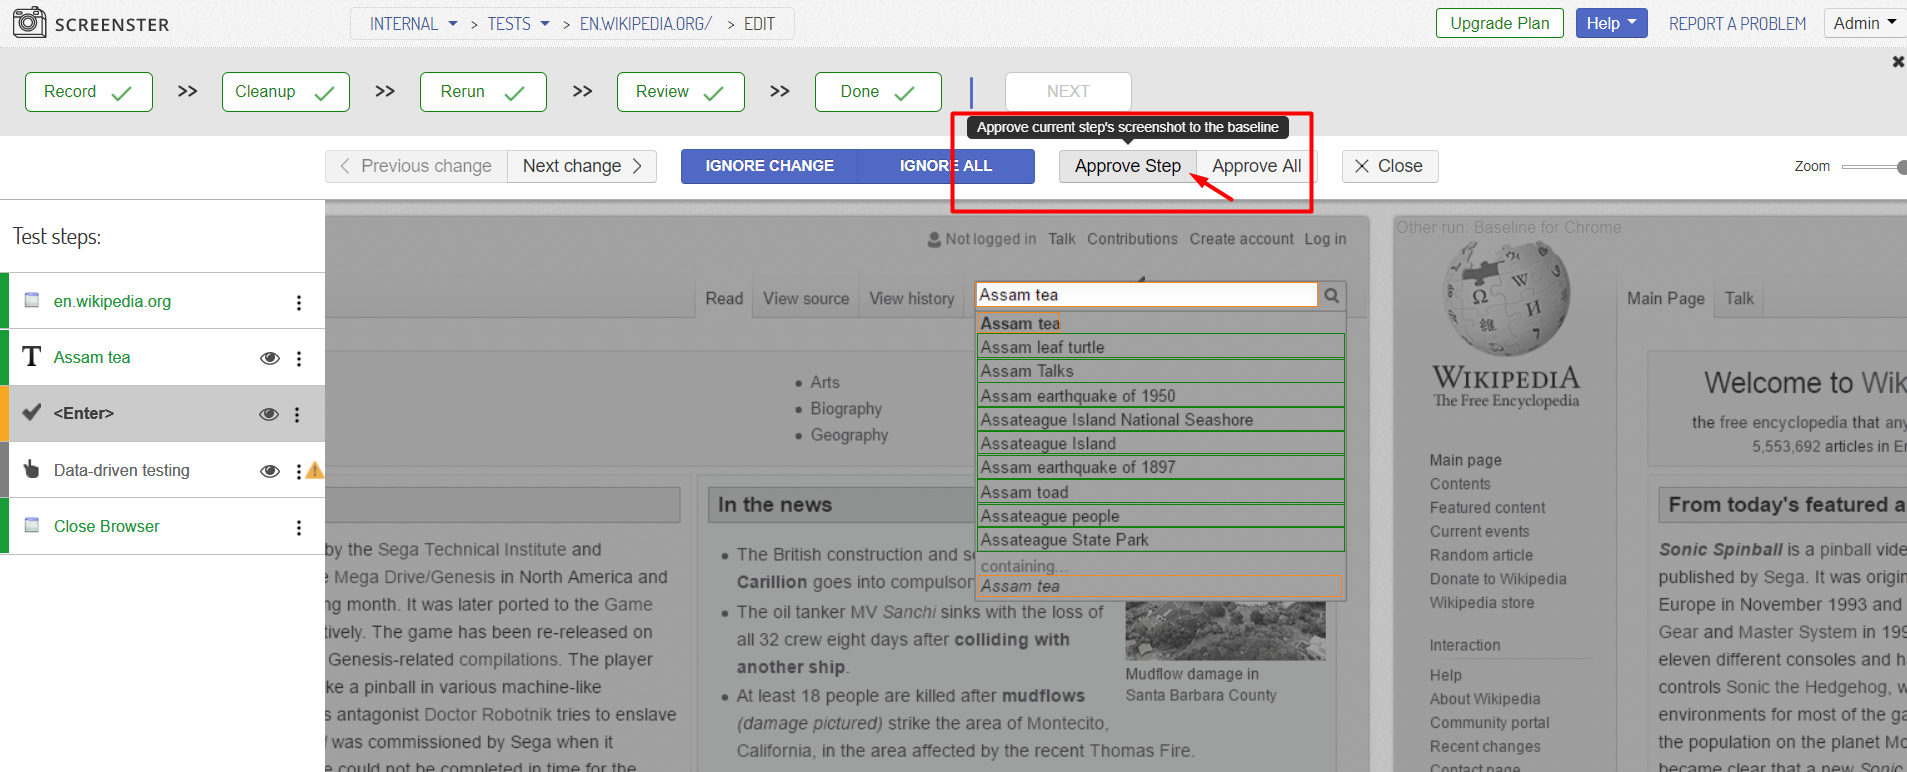Select the Rerun workflow stage
This screenshot has width=1907, height=772.
click(x=483, y=92)
